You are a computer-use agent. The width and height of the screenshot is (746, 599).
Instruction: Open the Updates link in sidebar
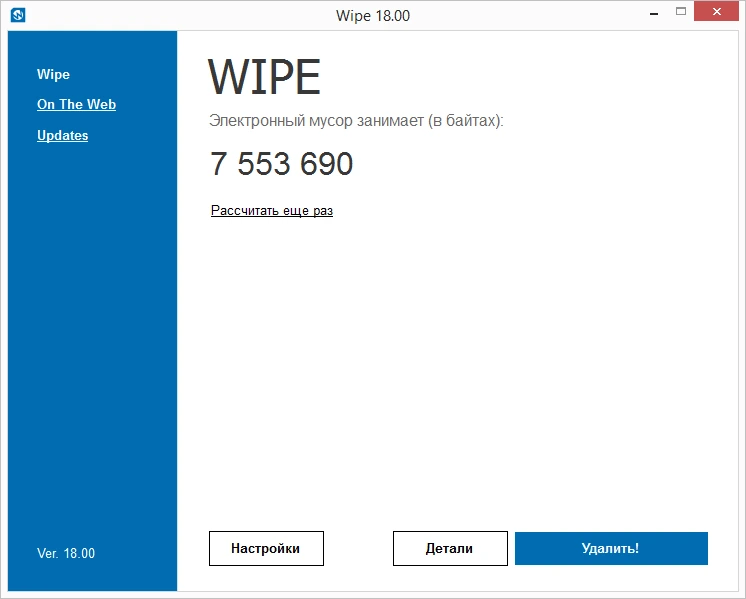point(62,135)
